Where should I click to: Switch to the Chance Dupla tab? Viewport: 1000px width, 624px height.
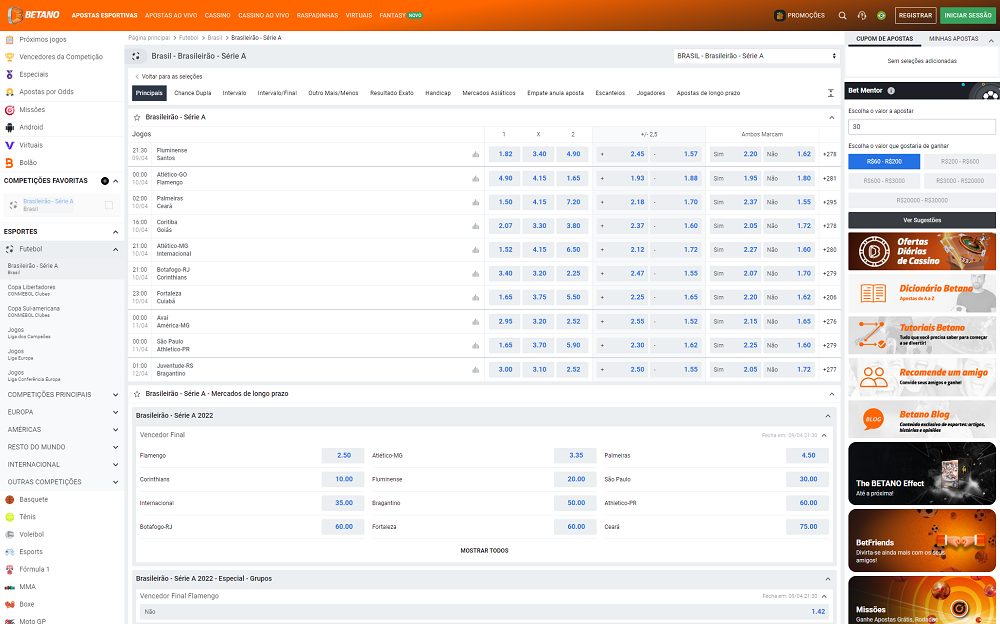[193, 93]
